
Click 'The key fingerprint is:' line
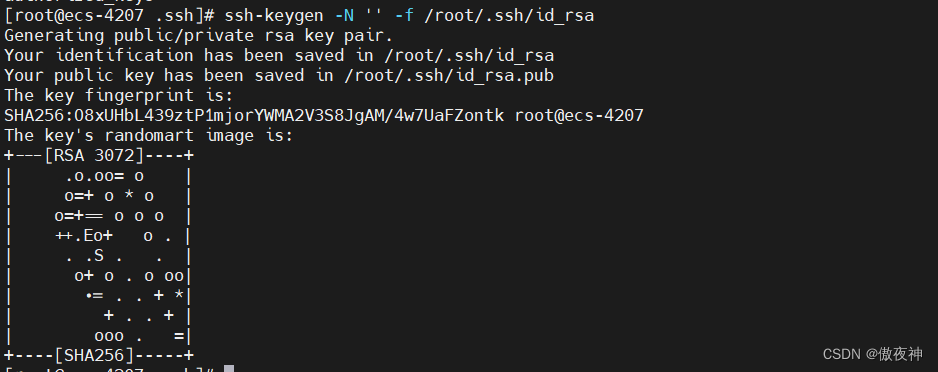(x=119, y=95)
